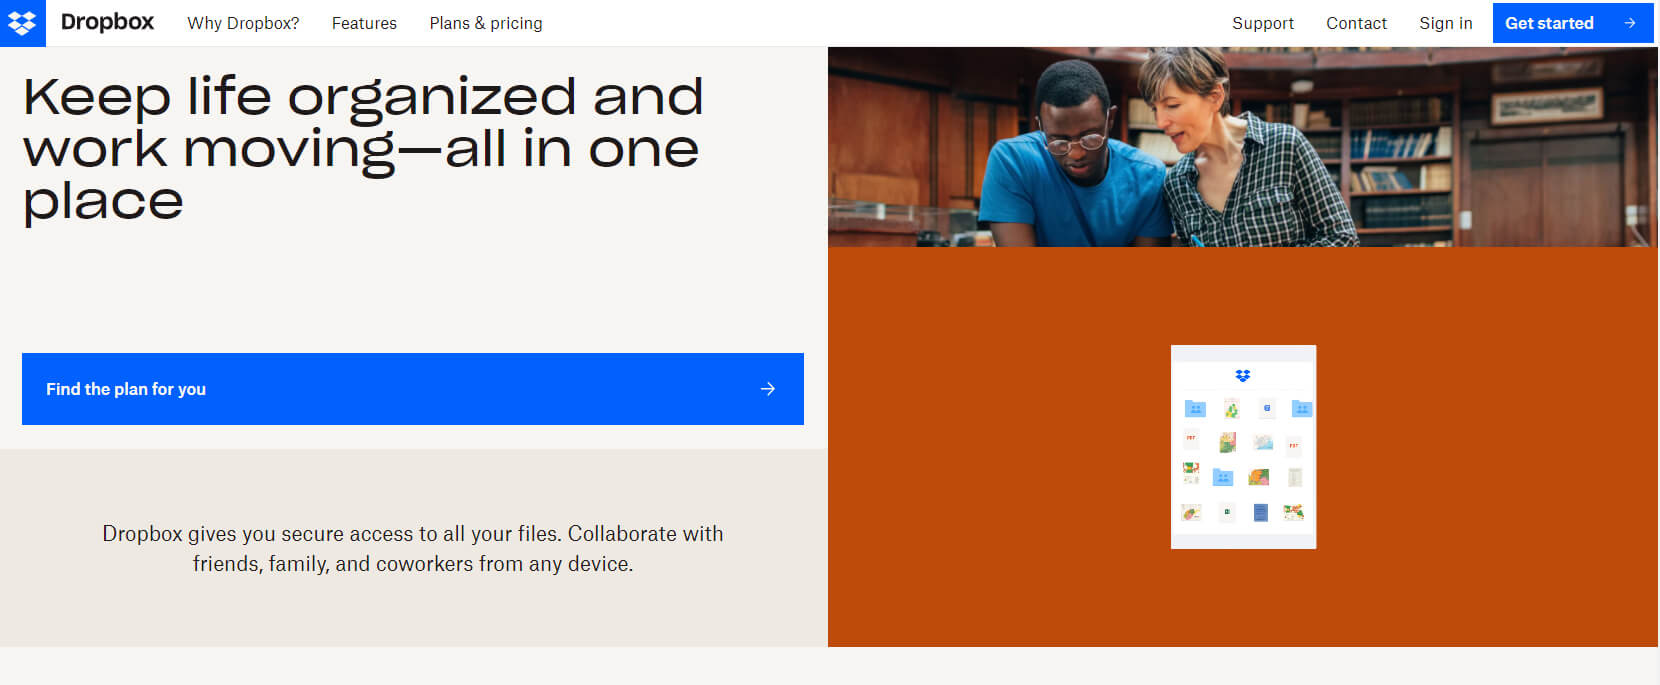This screenshot has width=1660, height=685.
Task: Click the headline Keep life organized text
Action: click(363, 149)
